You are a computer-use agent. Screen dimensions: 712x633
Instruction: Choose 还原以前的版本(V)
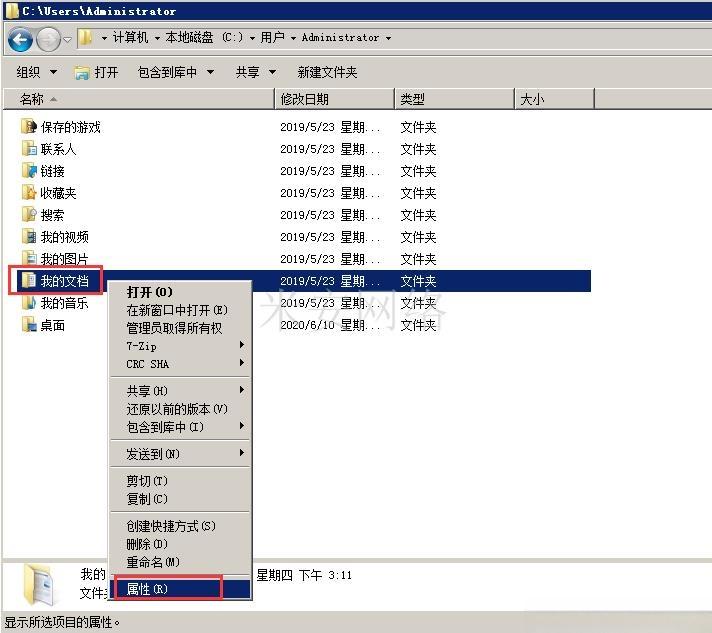(x=180, y=409)
